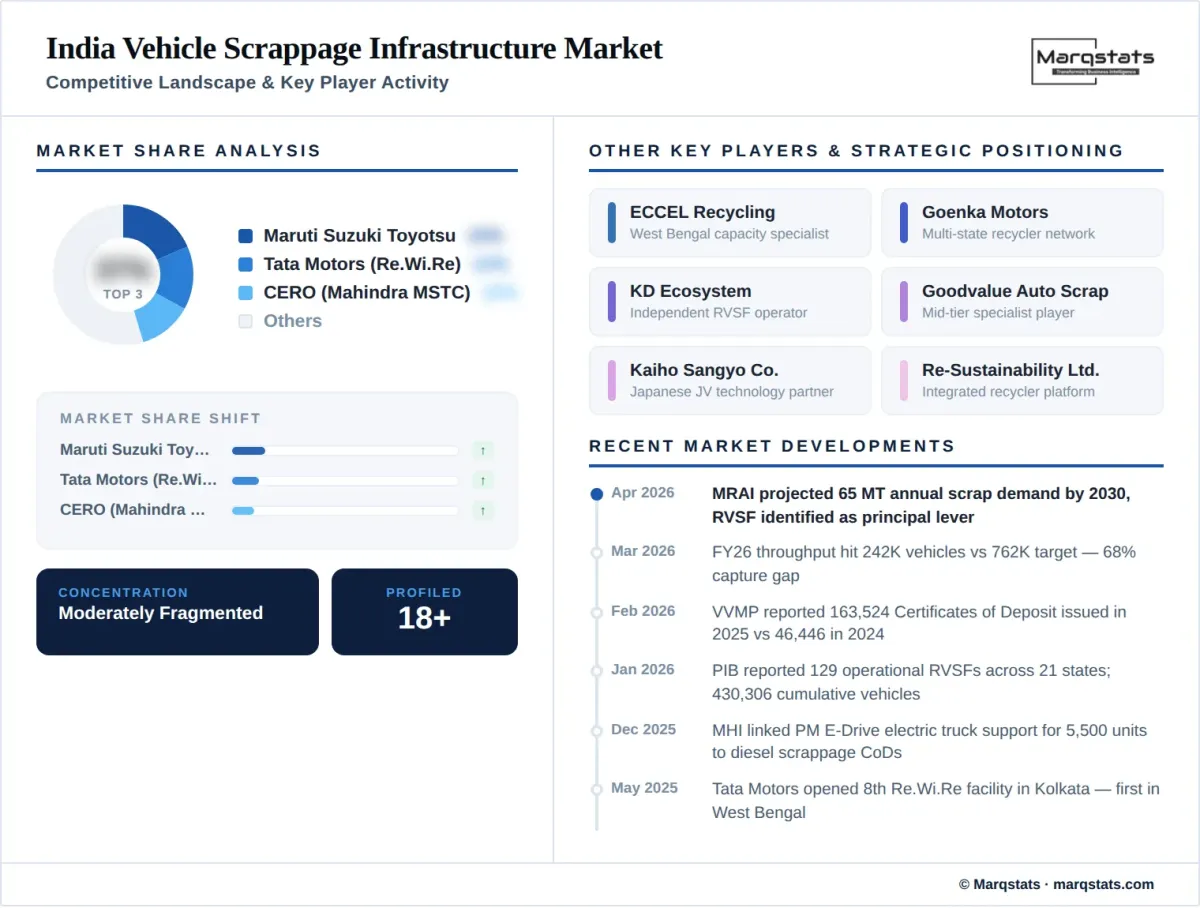Click the Profiled 18+ tile
Image resolution: width=1200 pixels, height=908 pixels.
(x=425, y=612)
